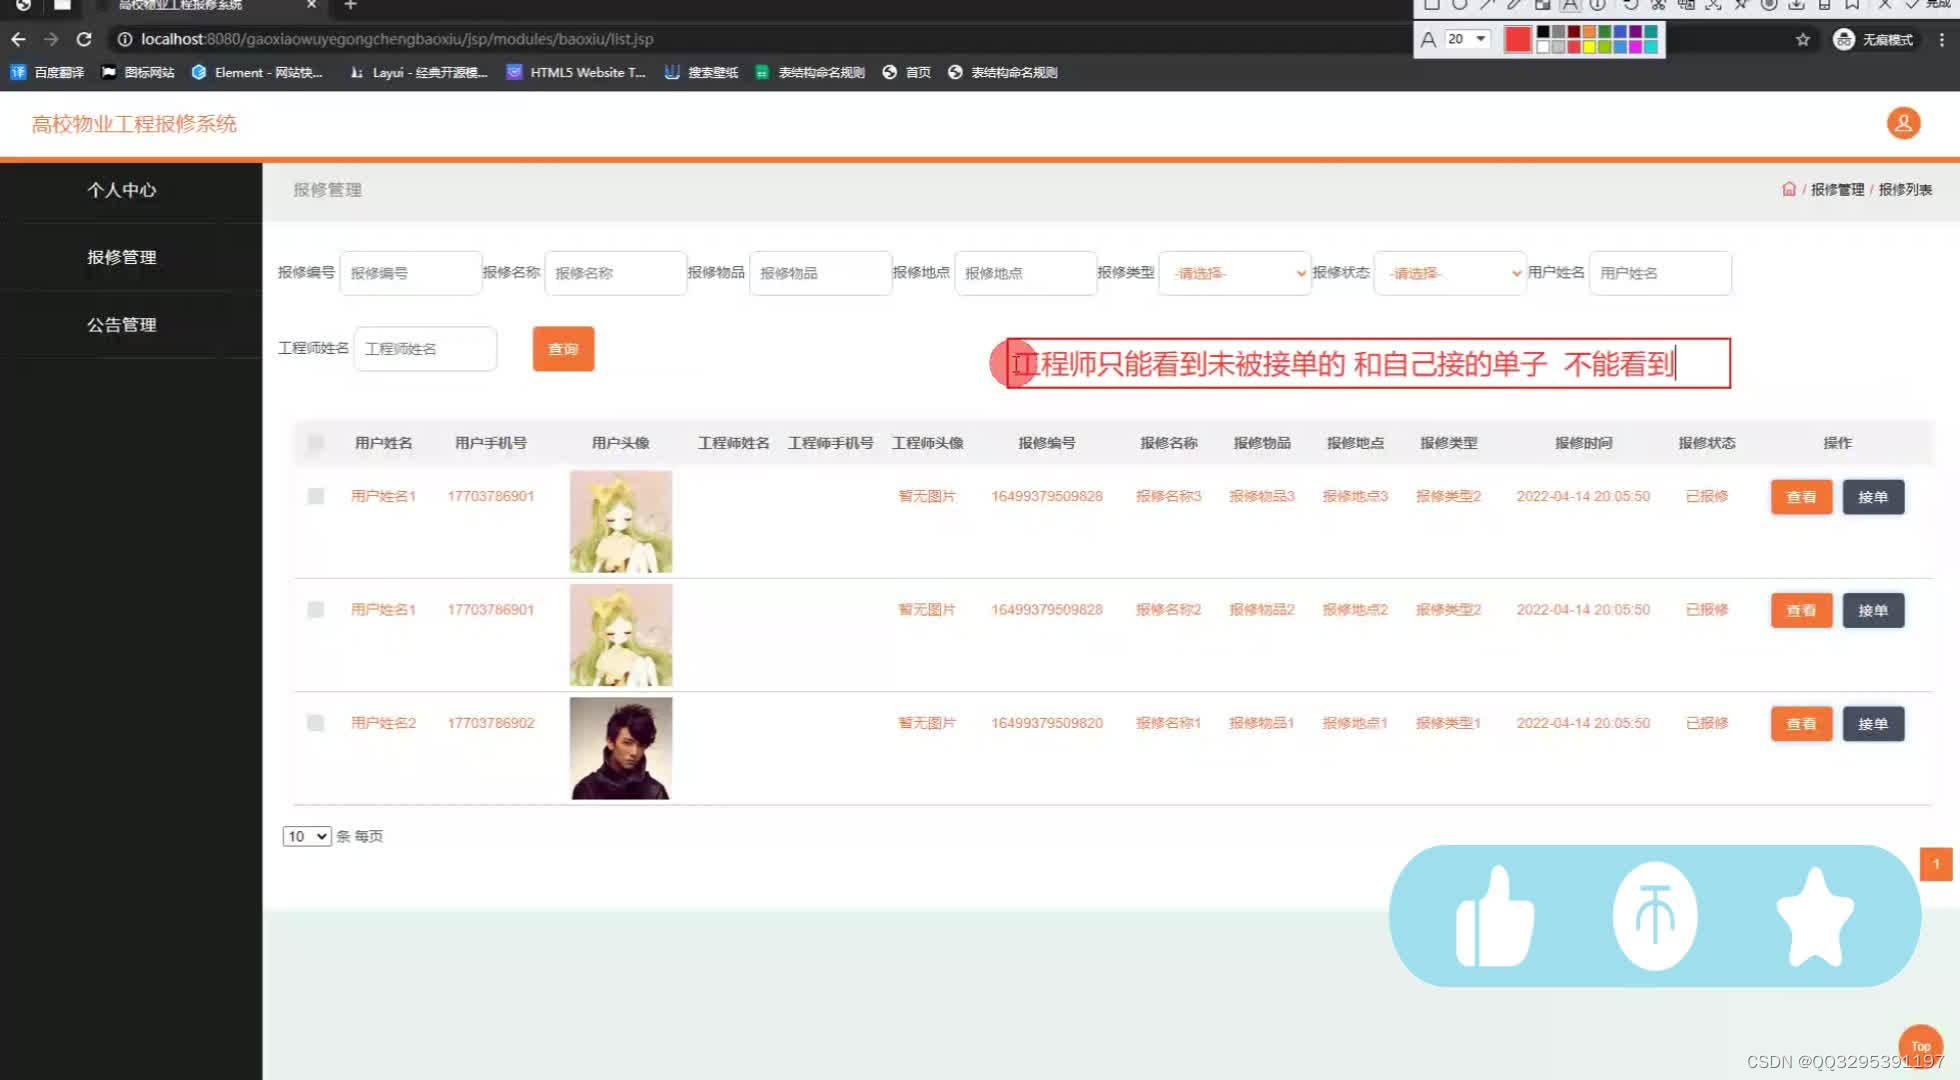This screenshot has width=1960, height=1080.
Task: Close the 高校物业工程报修系统 browser tab
Action: pyautogui.click(x=311, y=5)
